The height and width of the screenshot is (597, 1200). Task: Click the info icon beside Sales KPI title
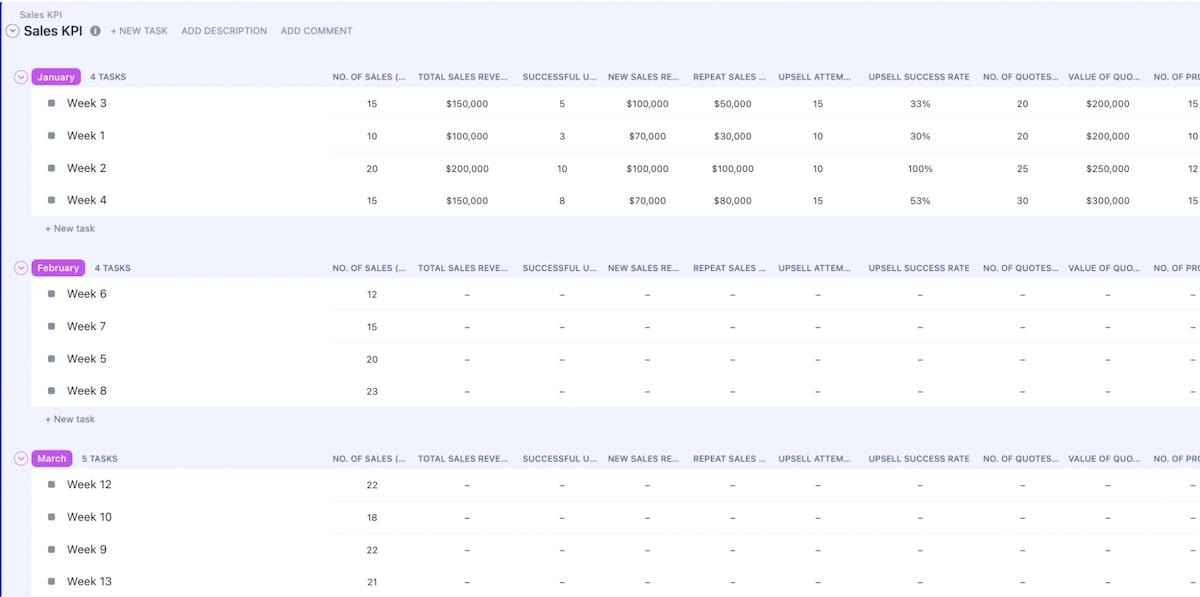(96, 31)
